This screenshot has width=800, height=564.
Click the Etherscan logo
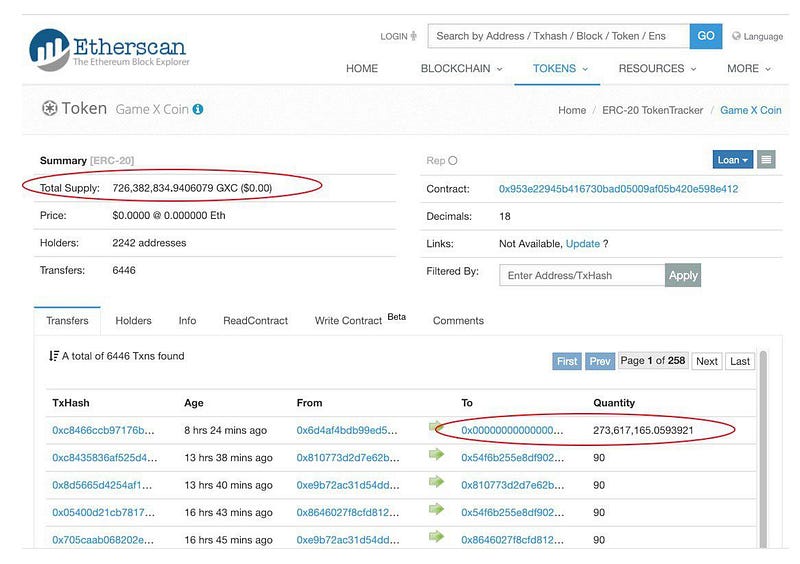click(109, 49)
